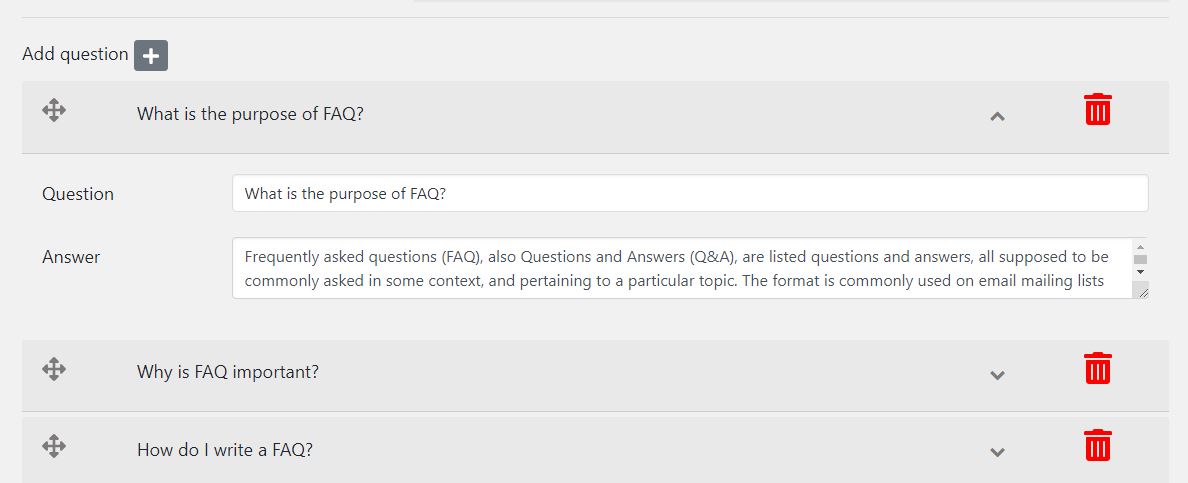Viewport: 1188px width, 483px height.
Task: Delete the 'Why is FAQ important?' question
Action: point(1097,368)
